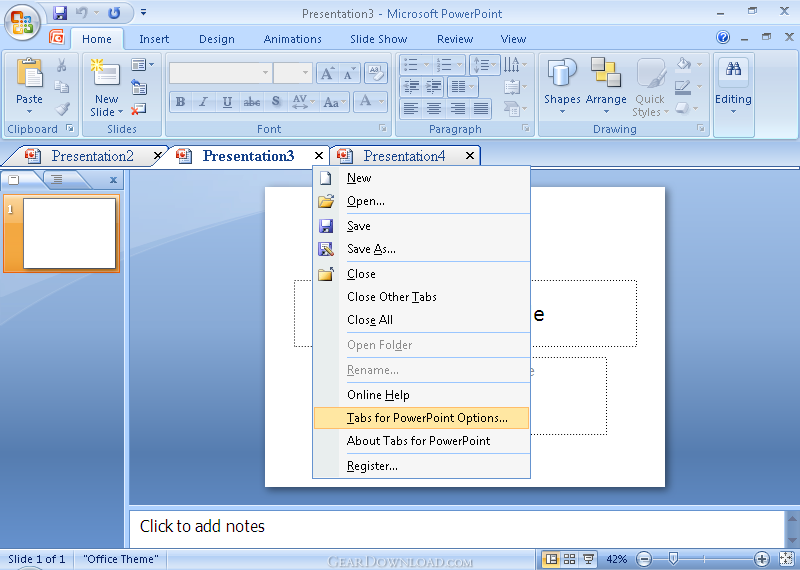The height and width of the screenshot is (570, 800).
Task: Click the Reset slide icon
Action: pos(139,87)
